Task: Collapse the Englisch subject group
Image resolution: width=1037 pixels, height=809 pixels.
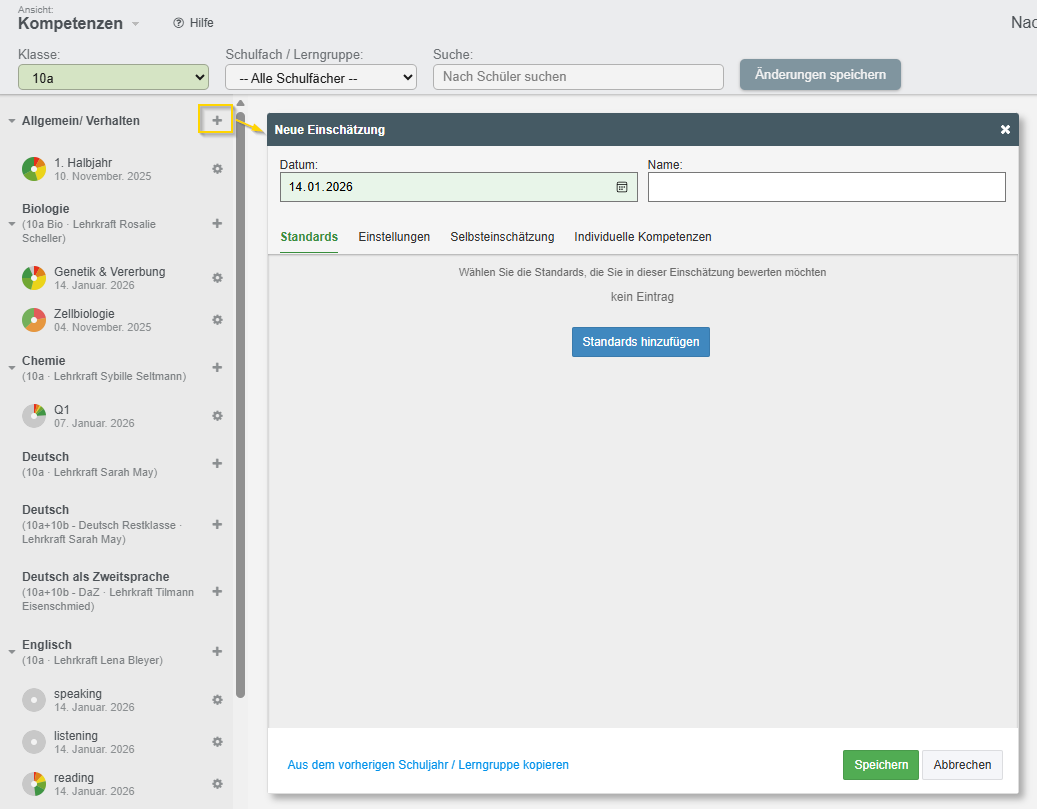Action: coord(12,651)
